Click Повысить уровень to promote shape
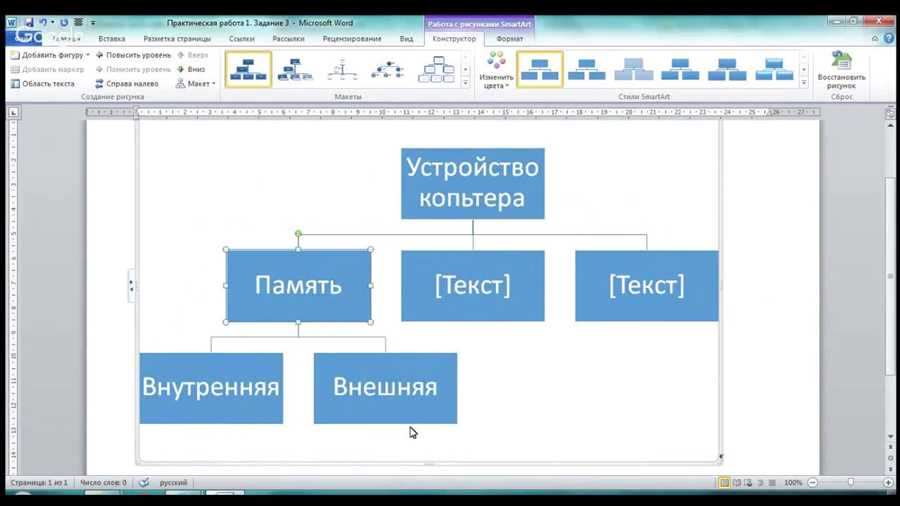 133,55
